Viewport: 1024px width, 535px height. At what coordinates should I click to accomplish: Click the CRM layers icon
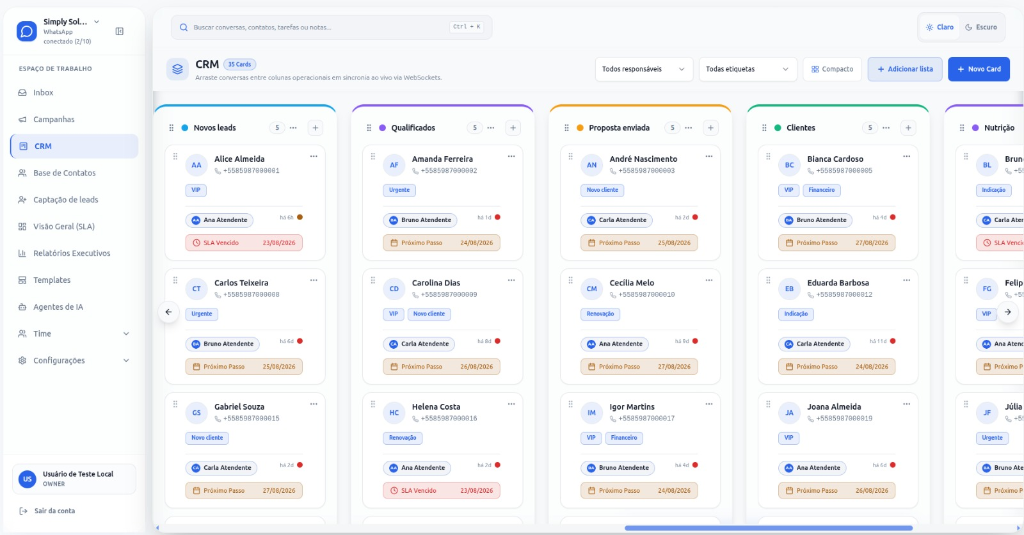(x=177, y=69)
